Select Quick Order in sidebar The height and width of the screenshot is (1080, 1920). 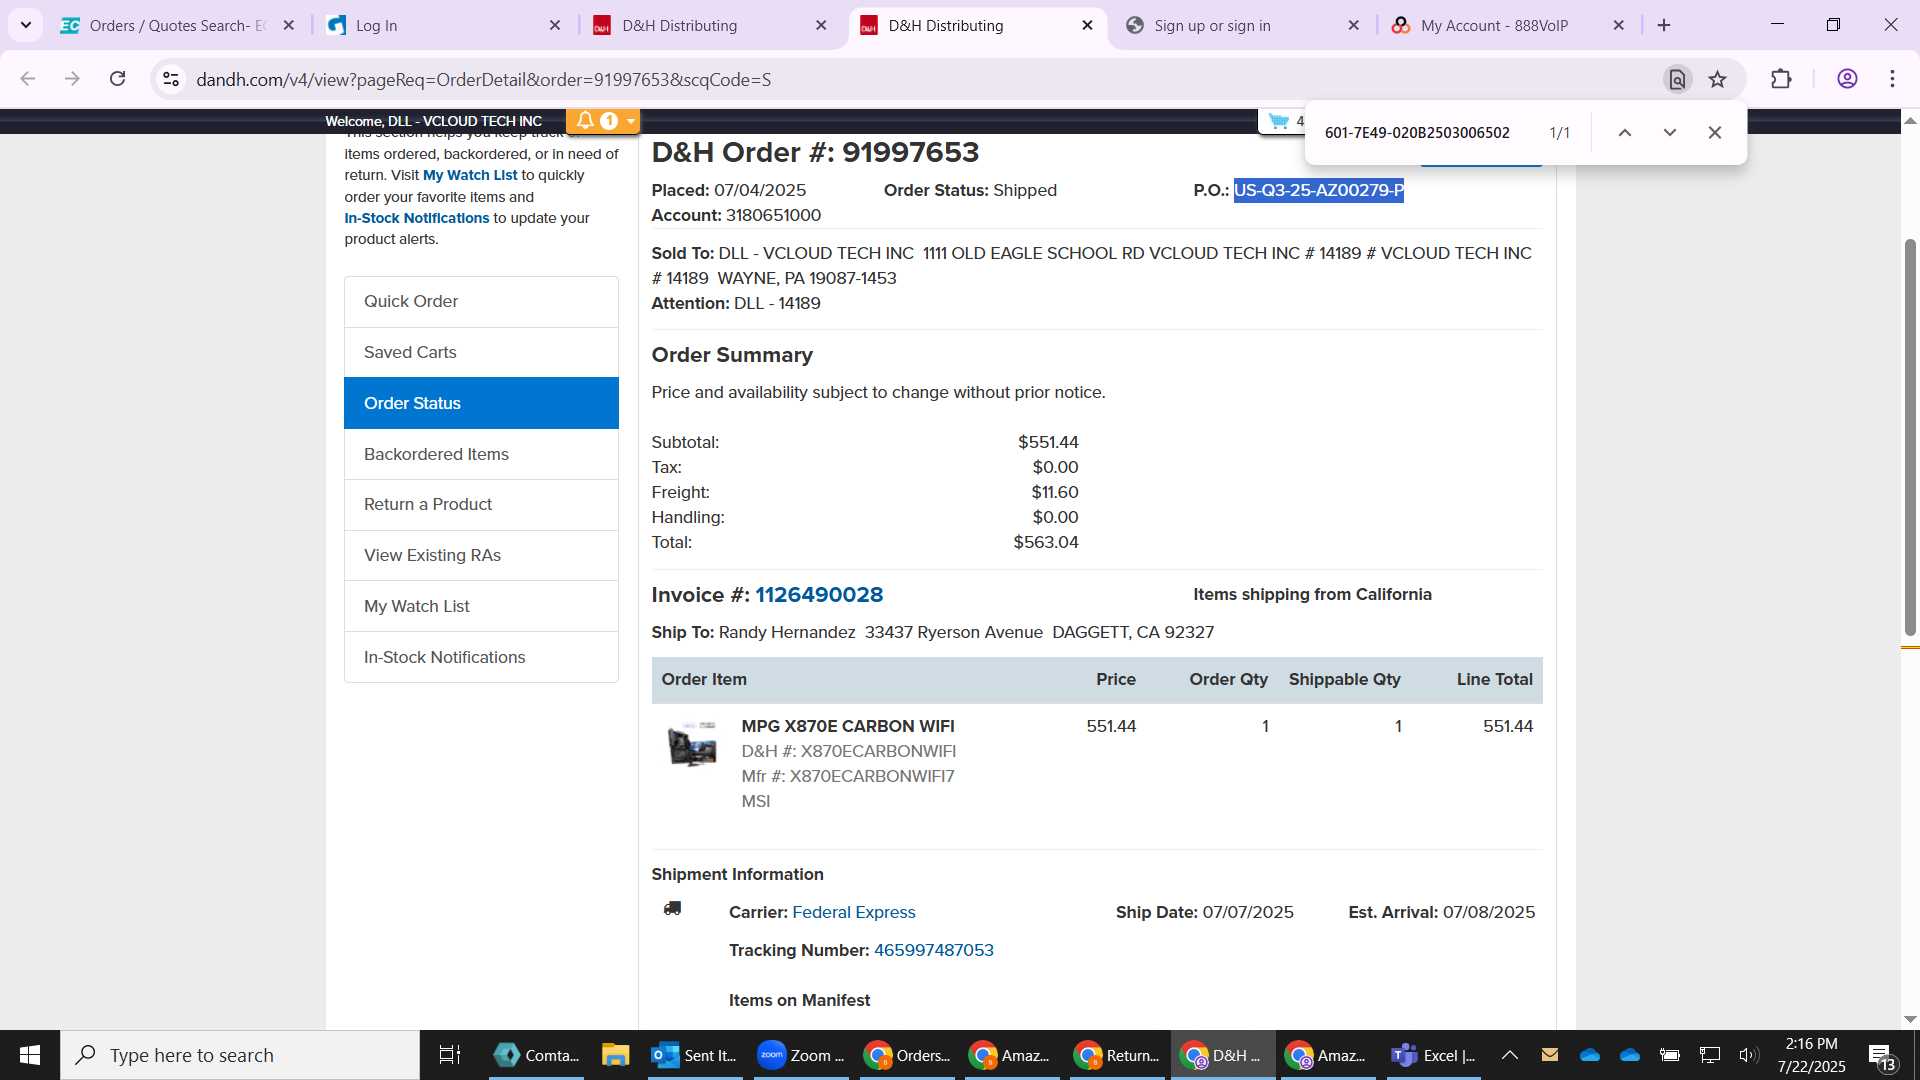coord(481,301)
